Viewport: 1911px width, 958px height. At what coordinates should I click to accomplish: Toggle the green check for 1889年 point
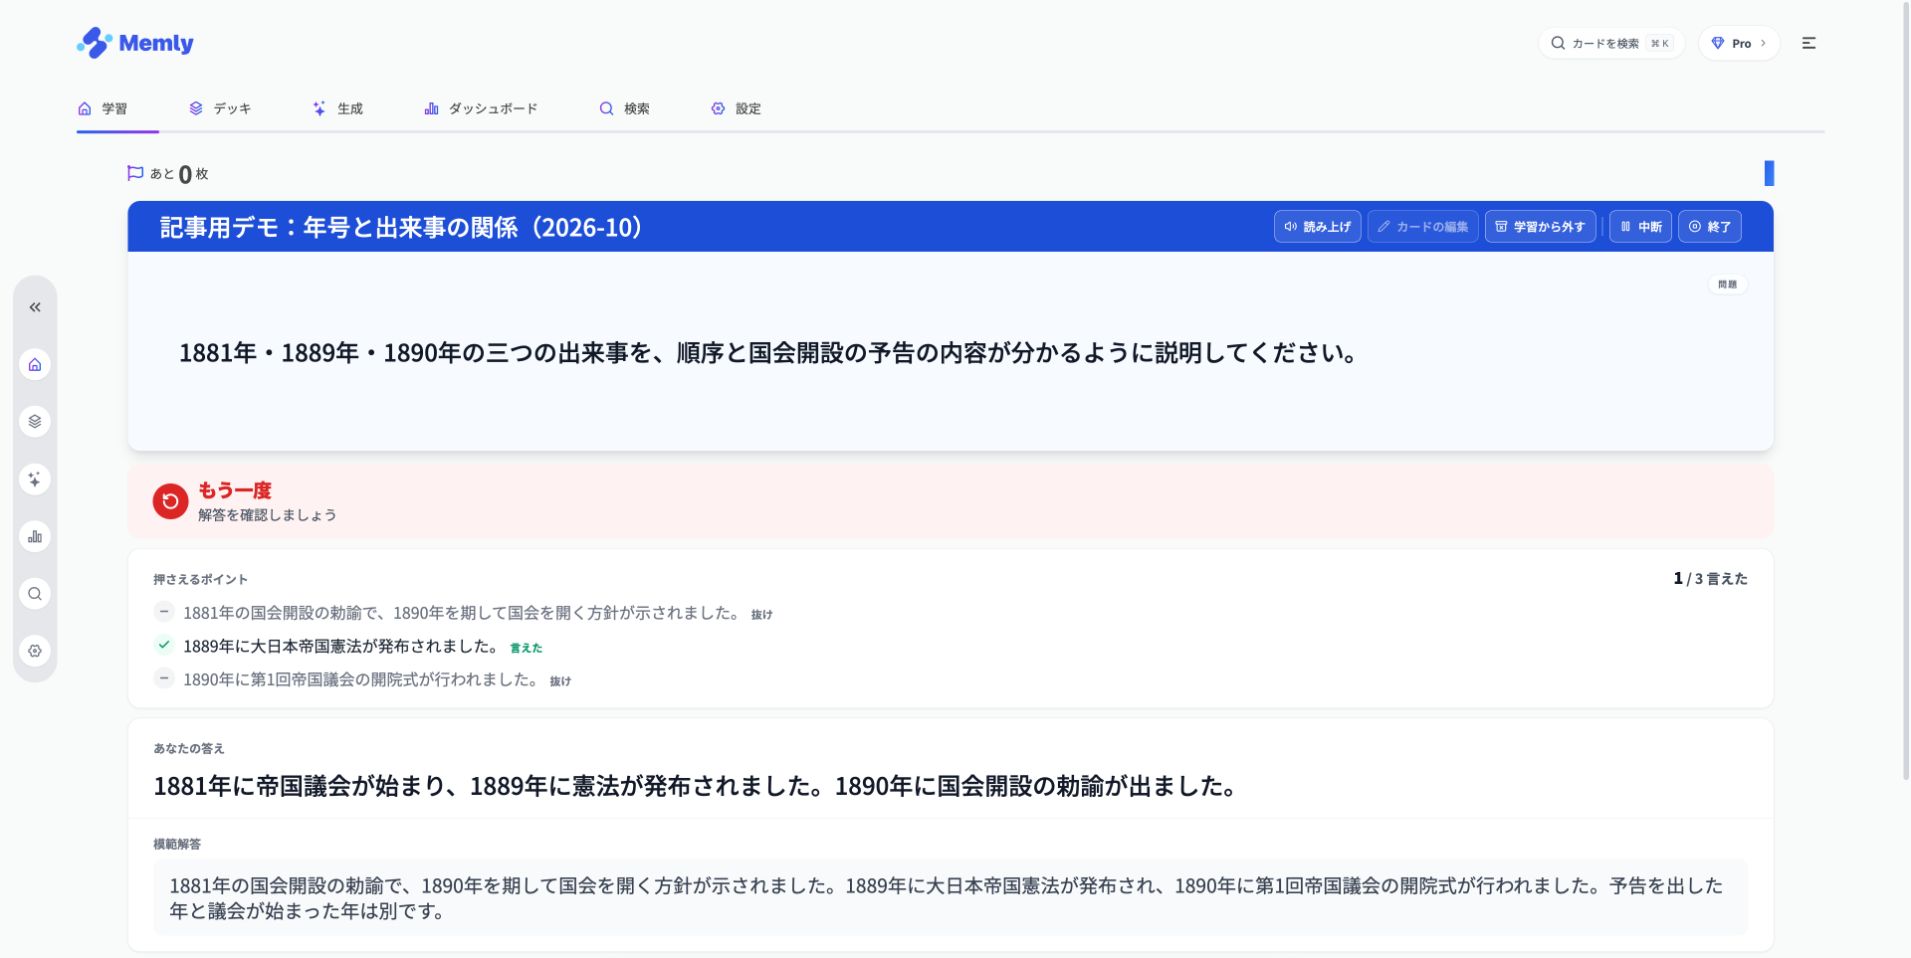point(164,645)
